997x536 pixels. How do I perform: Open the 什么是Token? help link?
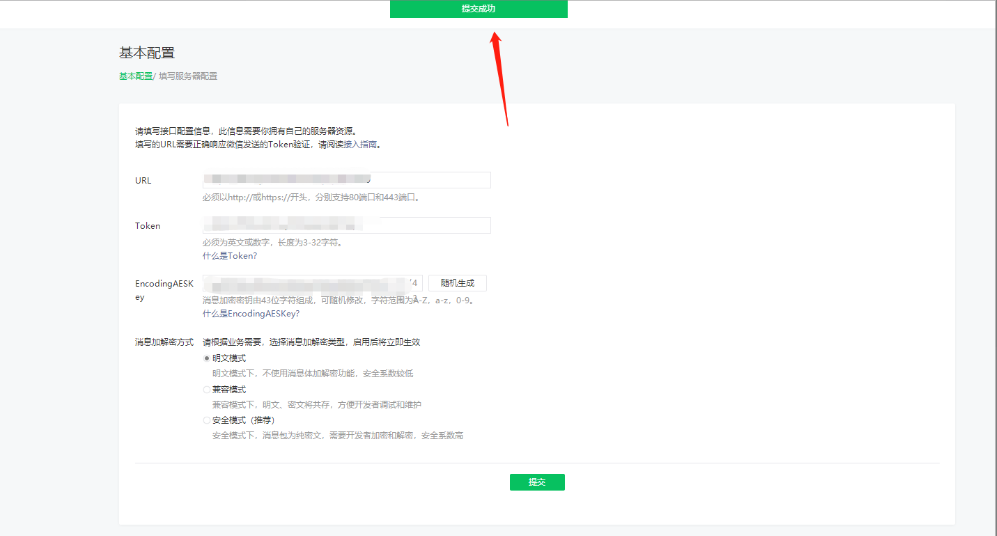click(x=229, y=256)
